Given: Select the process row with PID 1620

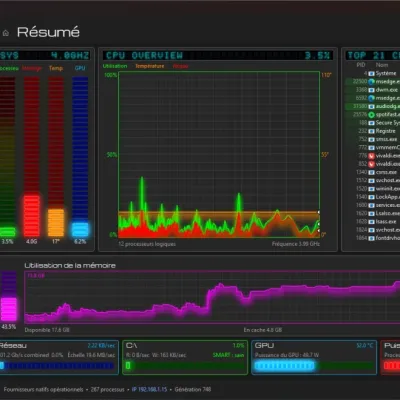Looking at the screenshot, I should coord(372,213).
